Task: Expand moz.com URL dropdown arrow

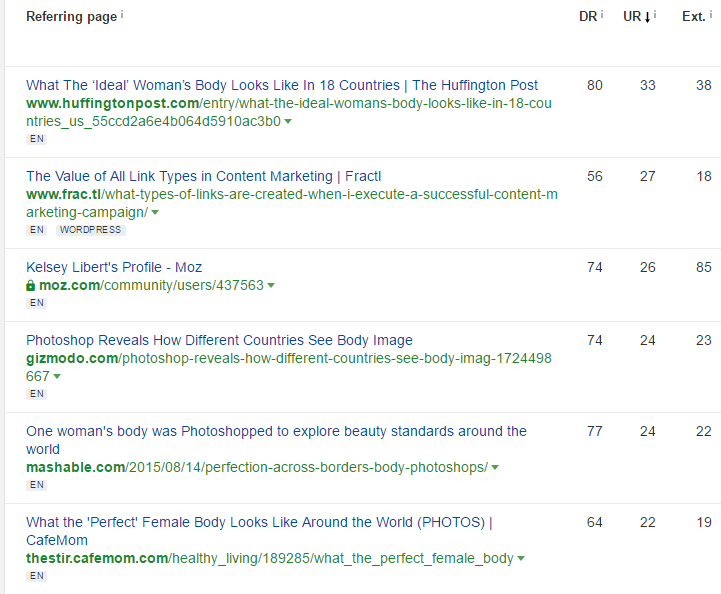Action: coord(271,286)
